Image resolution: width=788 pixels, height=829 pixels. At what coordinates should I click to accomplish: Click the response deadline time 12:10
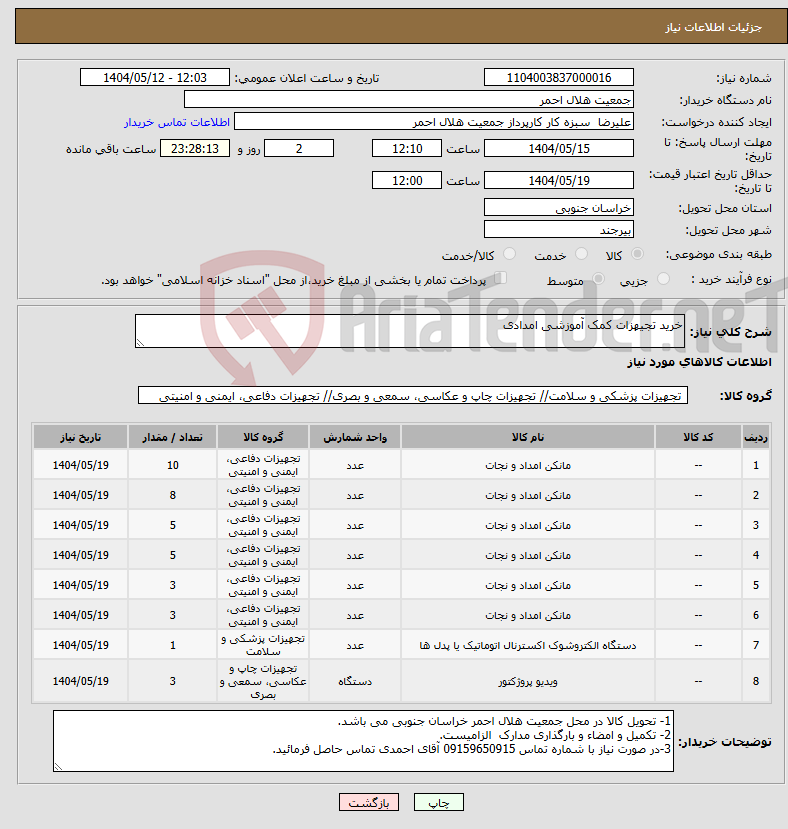[407, 149]
